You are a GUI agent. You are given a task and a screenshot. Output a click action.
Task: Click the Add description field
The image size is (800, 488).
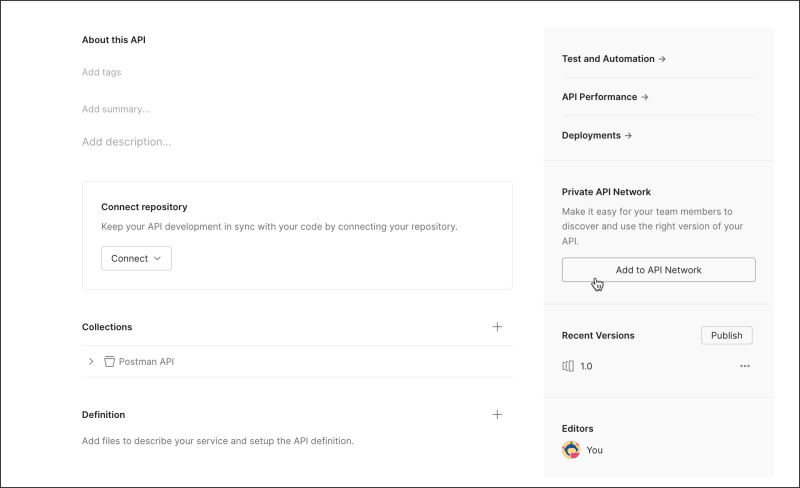tap(126, 142)
